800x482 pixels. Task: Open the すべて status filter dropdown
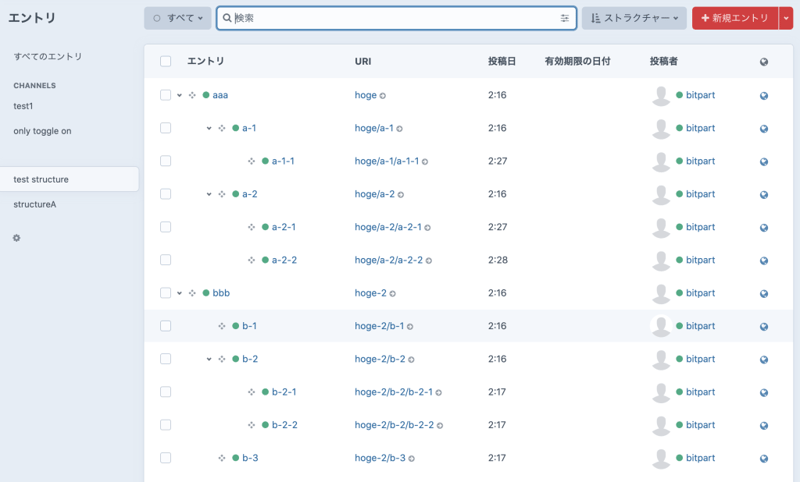(x=178, y=18)
